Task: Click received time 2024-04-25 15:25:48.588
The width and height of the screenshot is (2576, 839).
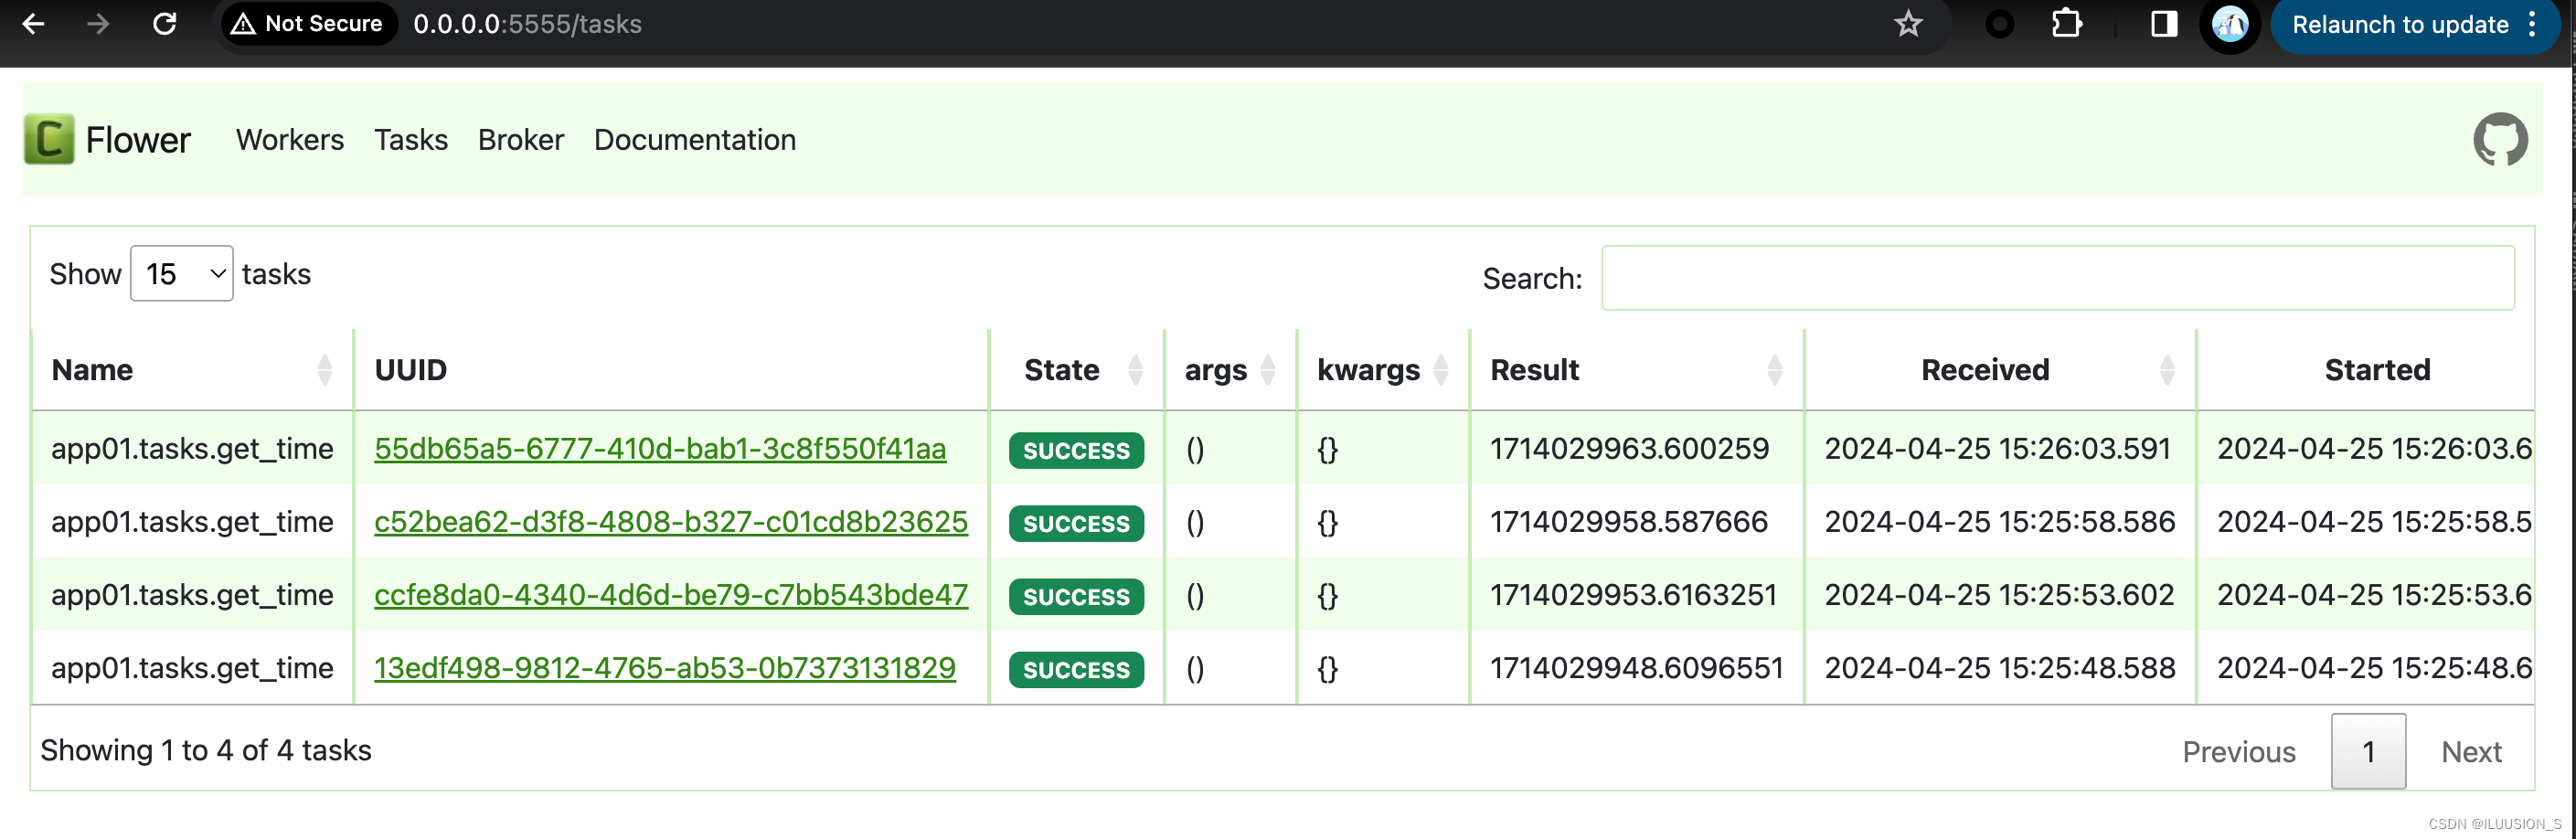Action: pos(2000,668)
